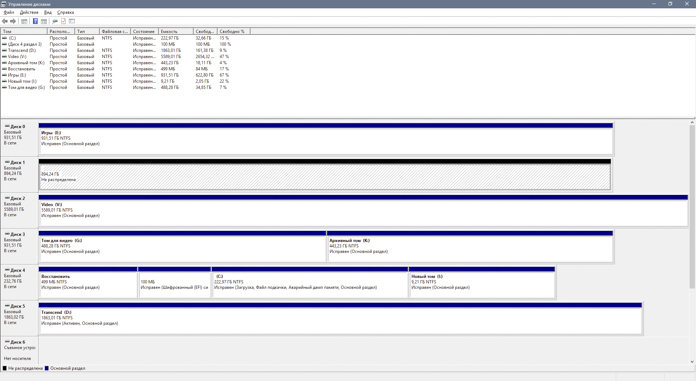
Task: Select the removable Диск 6 header
Action: click(19, 351)
